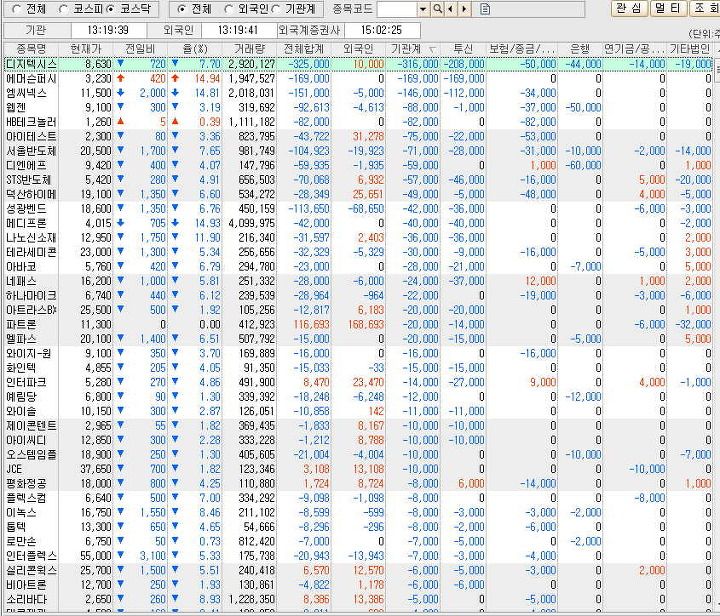Viewport: 720px width, 616px height.
Task: Click 파트론 foreign value 168,693
Action: pos(366,325)
